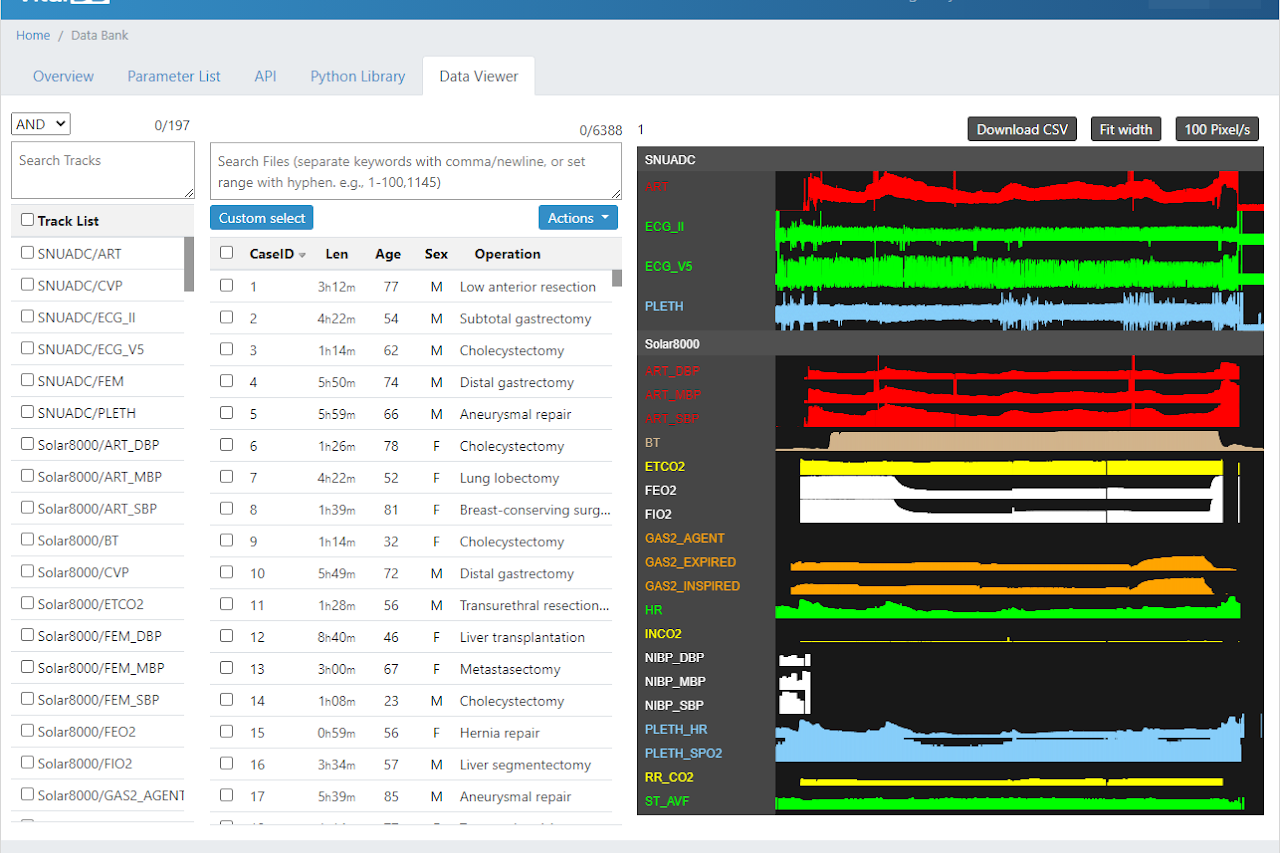Screen dimensions: 1280x853
Task: Click the Sex column header
Action: [x=436, y=254]
